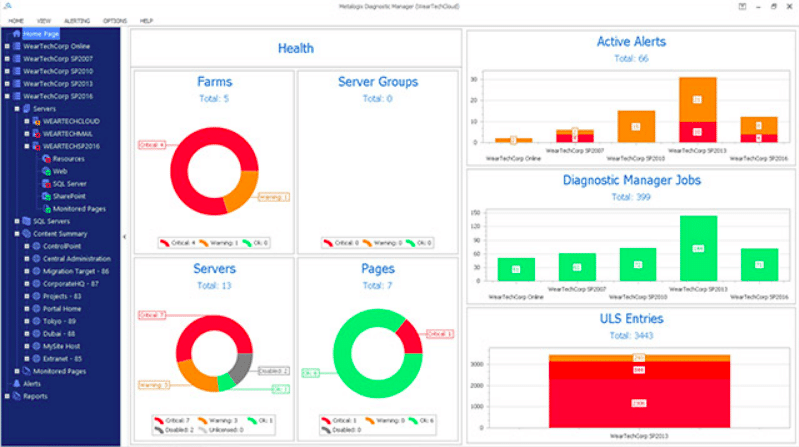799x447 pixels.
Task: Click the ControlPoint globe icon
Action: [37, 246]
